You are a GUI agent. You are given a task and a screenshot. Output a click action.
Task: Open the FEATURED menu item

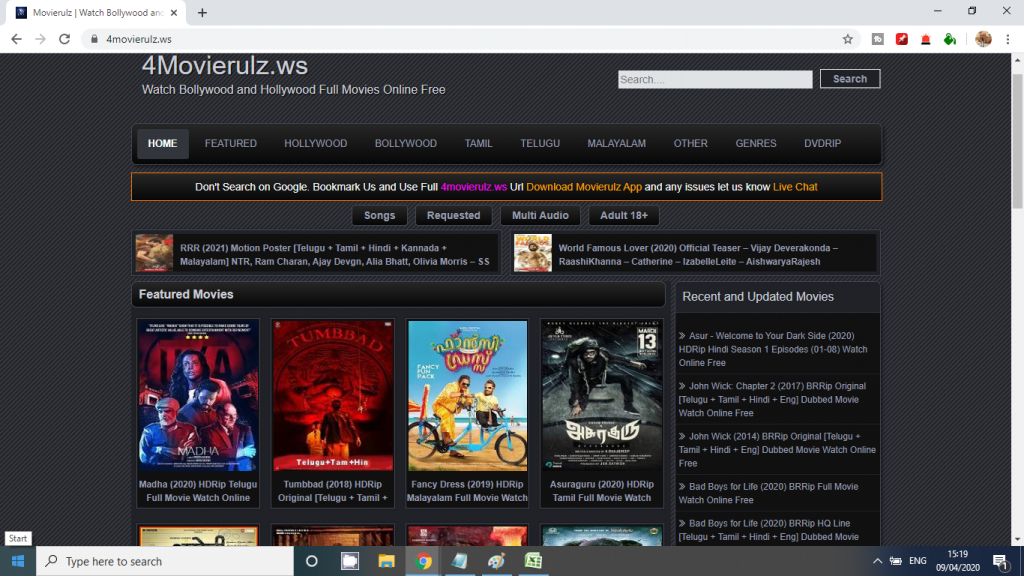(231, 144)
